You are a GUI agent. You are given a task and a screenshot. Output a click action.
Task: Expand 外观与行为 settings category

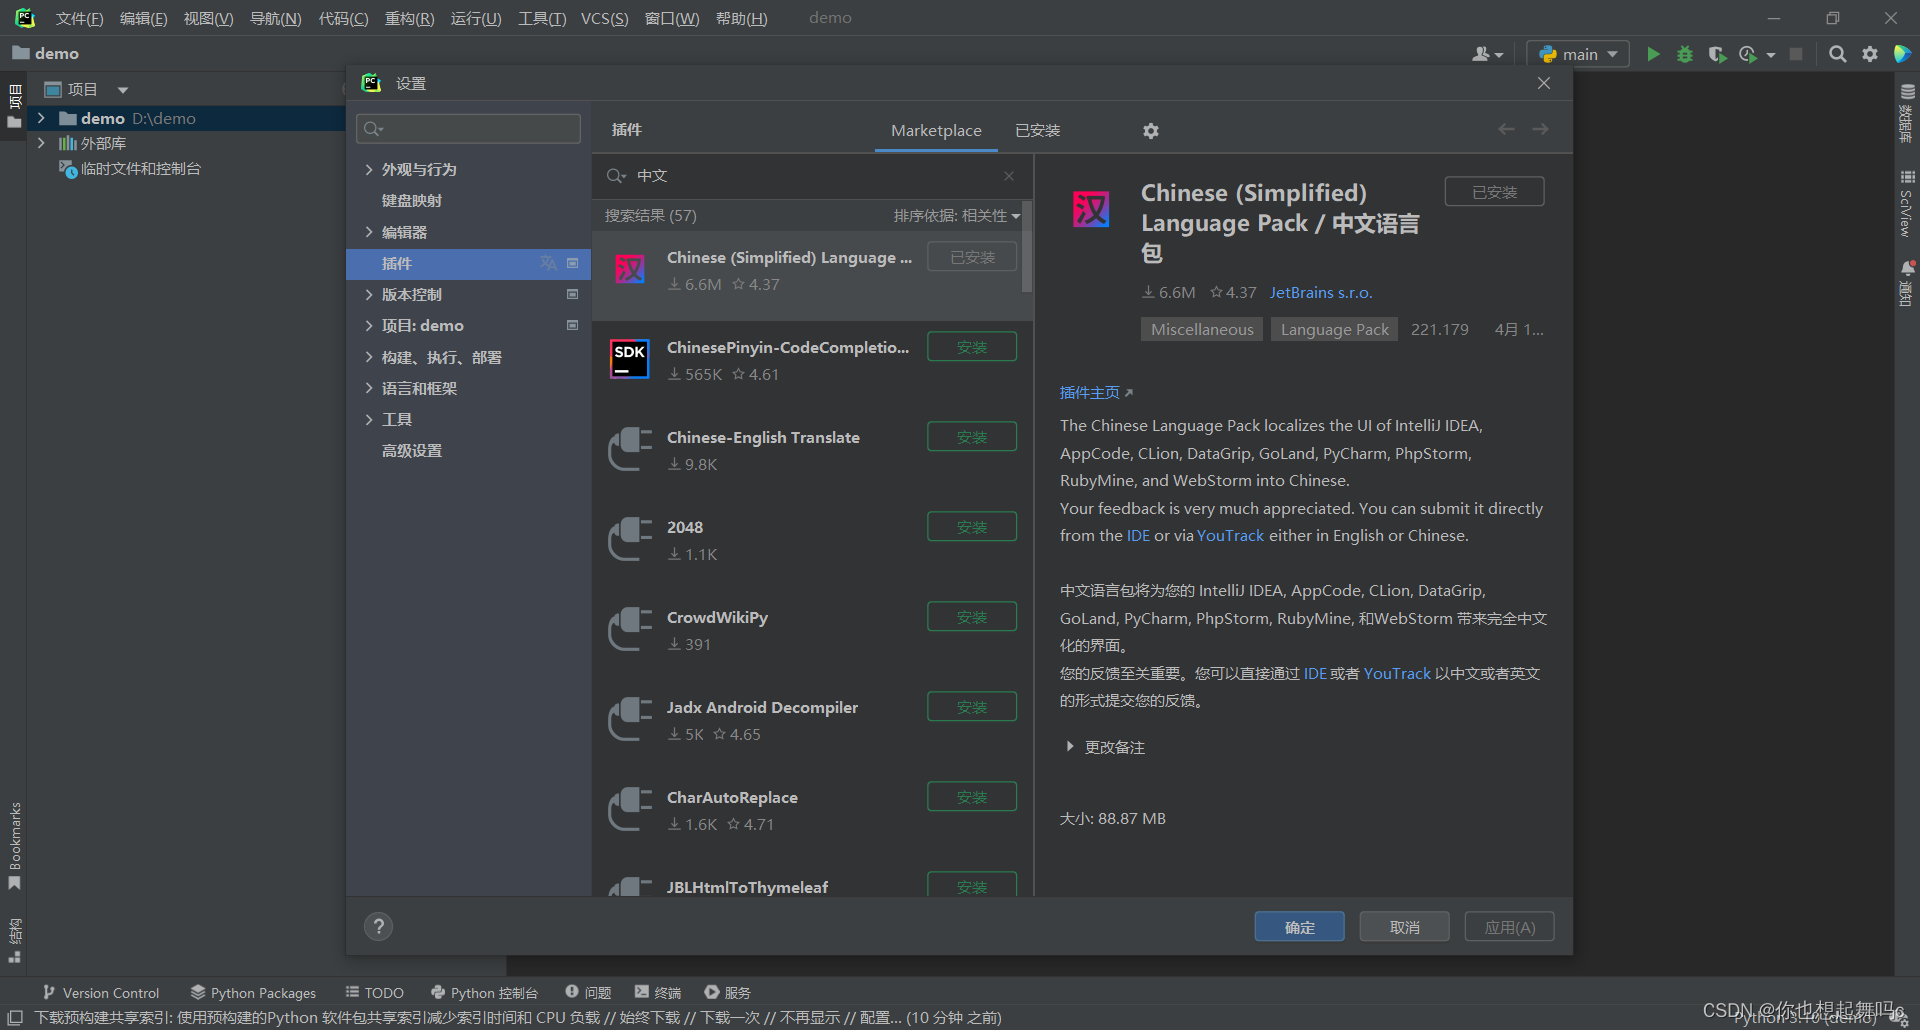pos(369,169)
